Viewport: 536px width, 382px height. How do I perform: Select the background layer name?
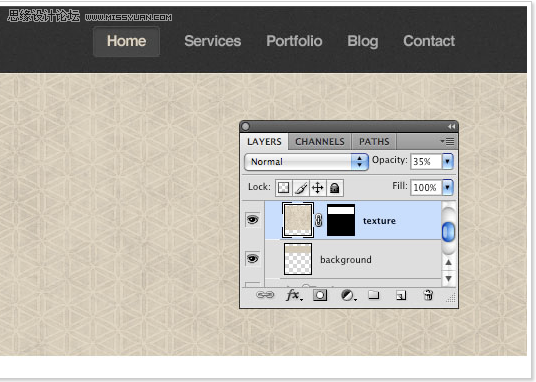pyautogui.click(x=346, y=260)
